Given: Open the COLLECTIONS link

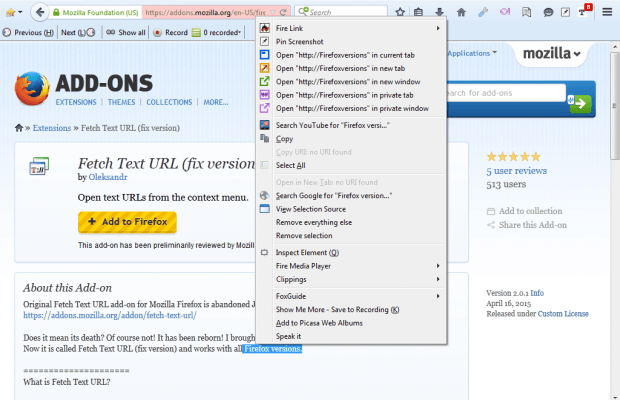Looking at the screenshot, I should coord(169,102).
